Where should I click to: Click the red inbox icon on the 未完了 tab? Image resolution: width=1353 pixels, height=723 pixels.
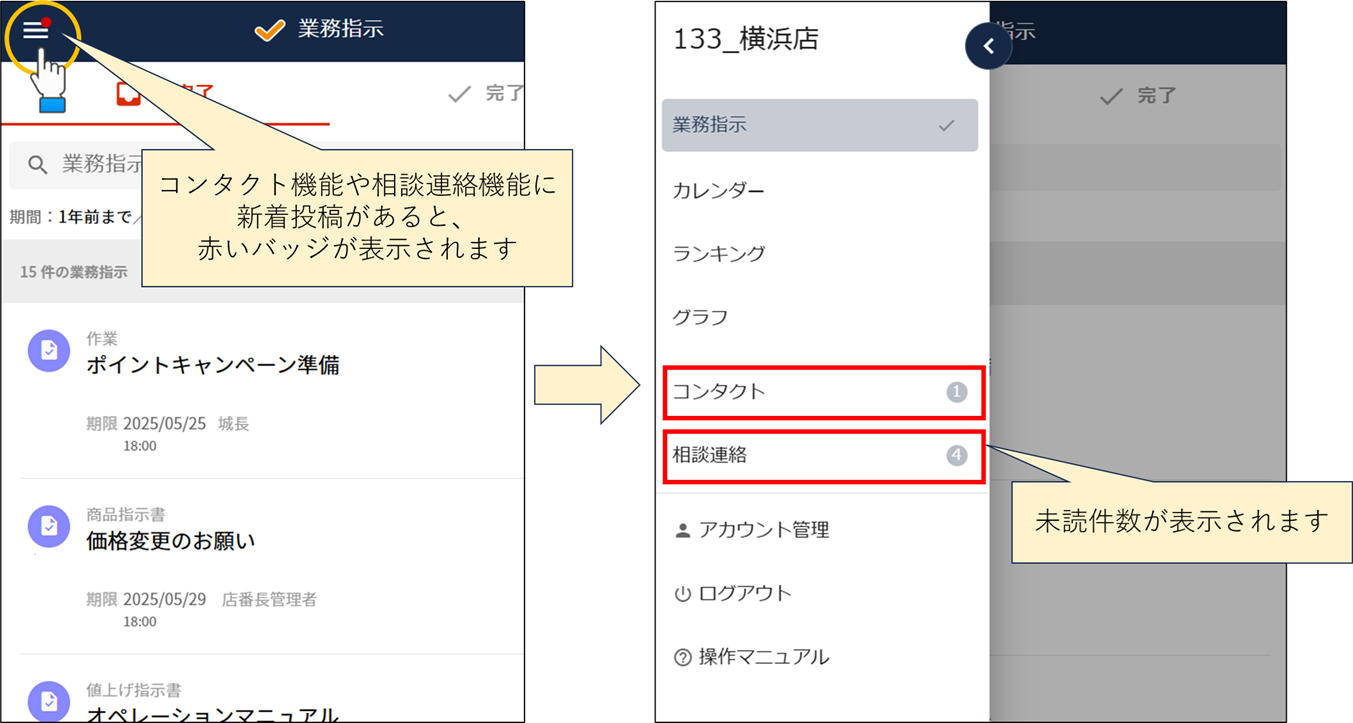(127, 94)
